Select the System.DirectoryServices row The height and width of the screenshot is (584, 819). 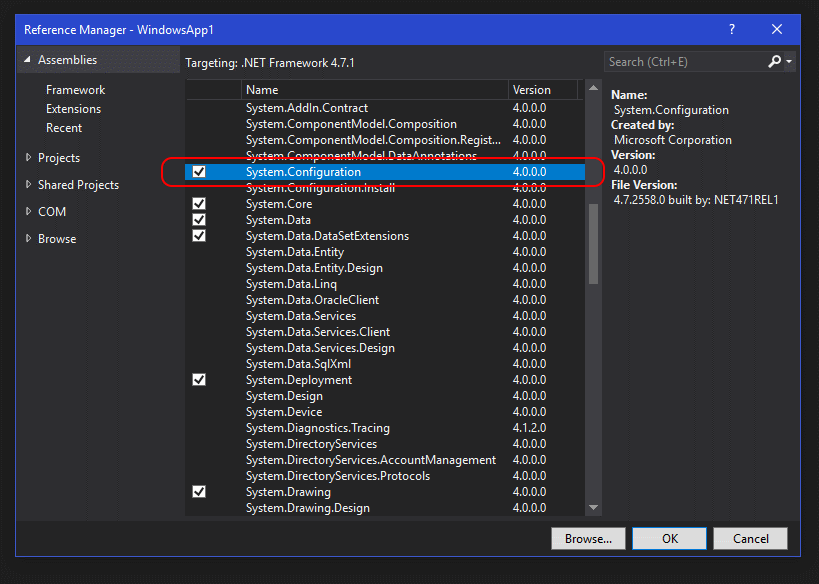tap(385, 444)
